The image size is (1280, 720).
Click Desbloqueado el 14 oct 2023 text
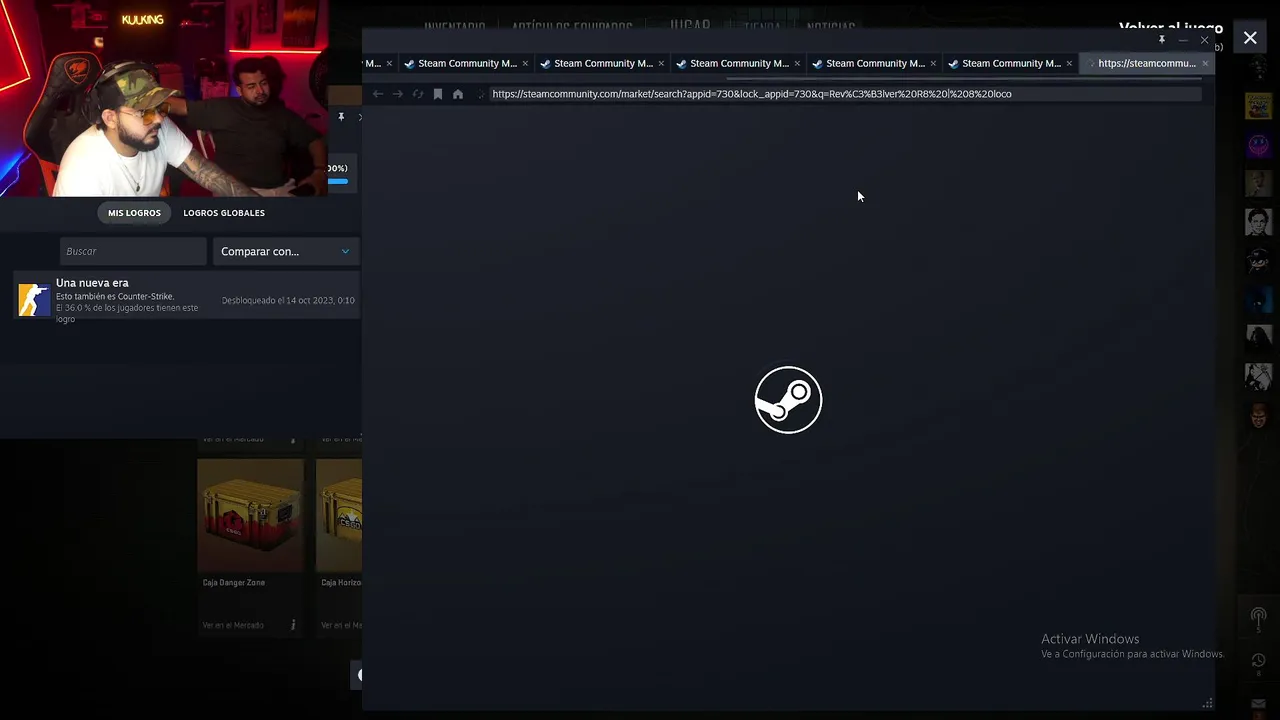pyautogui.click(x=288, y=300)
